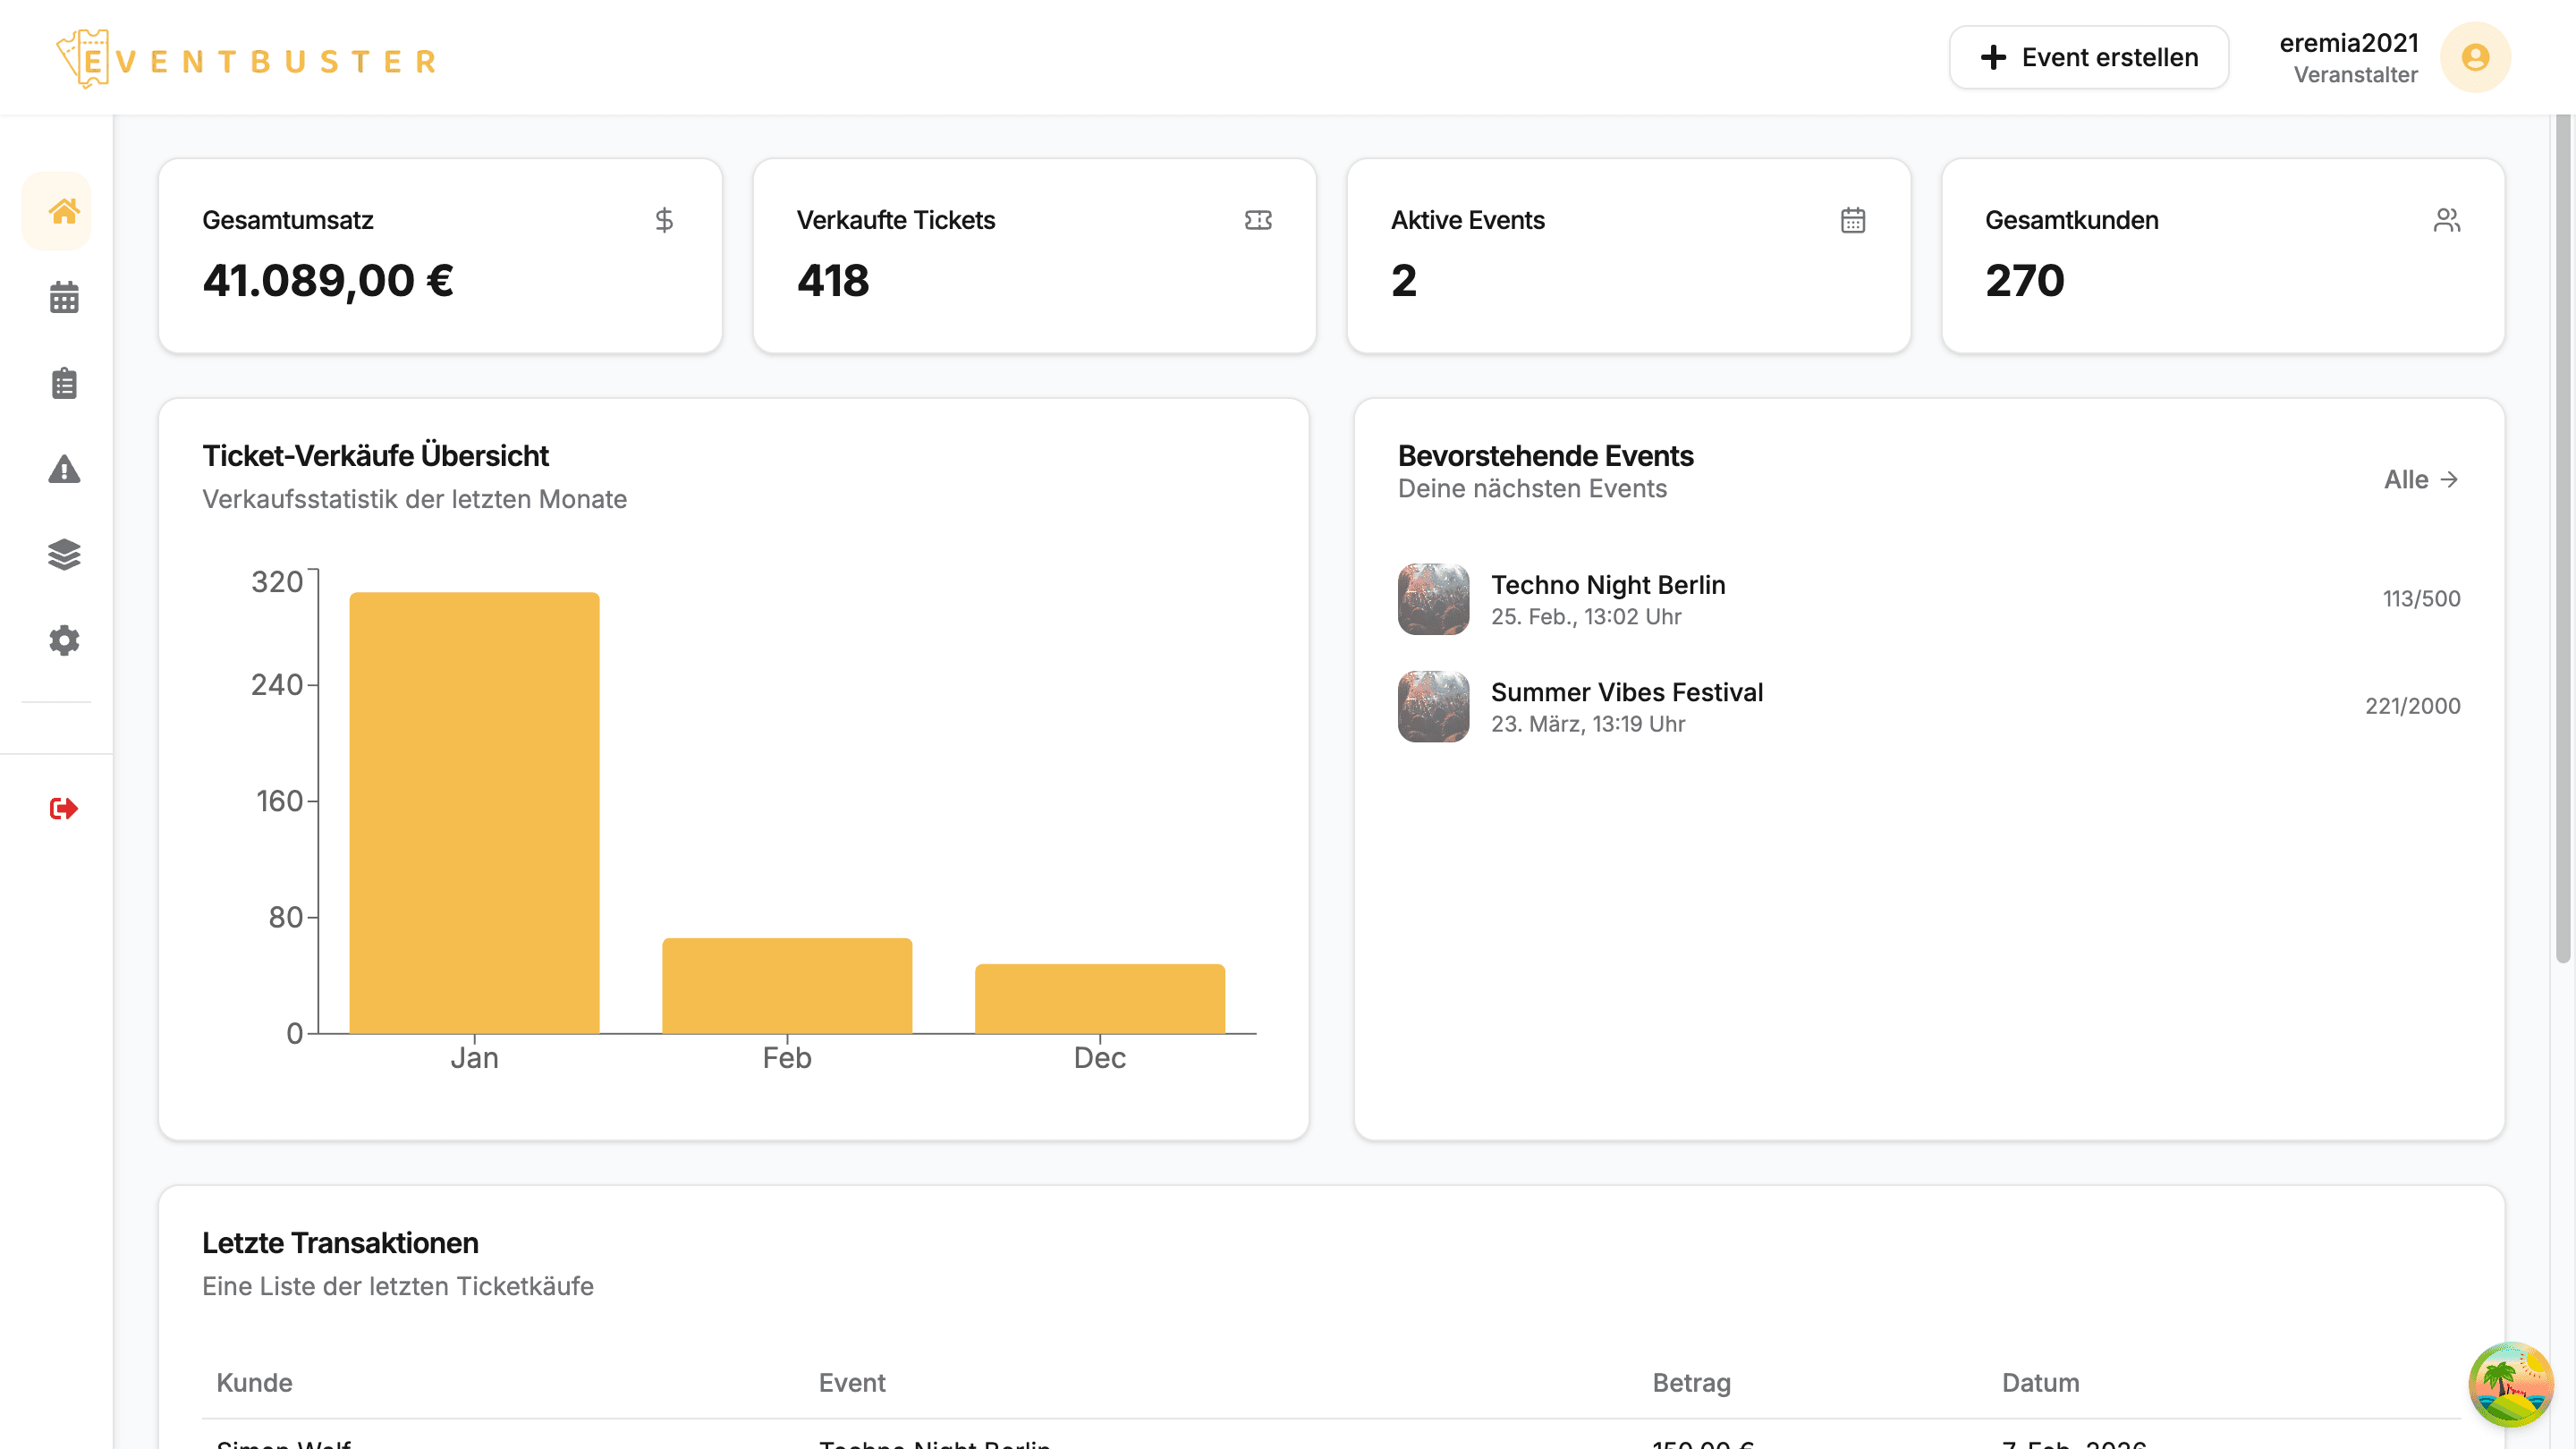Click the clipboard orders icon in sidebar
Screen dimensions: 2576x1449
(x=63, y=383)
